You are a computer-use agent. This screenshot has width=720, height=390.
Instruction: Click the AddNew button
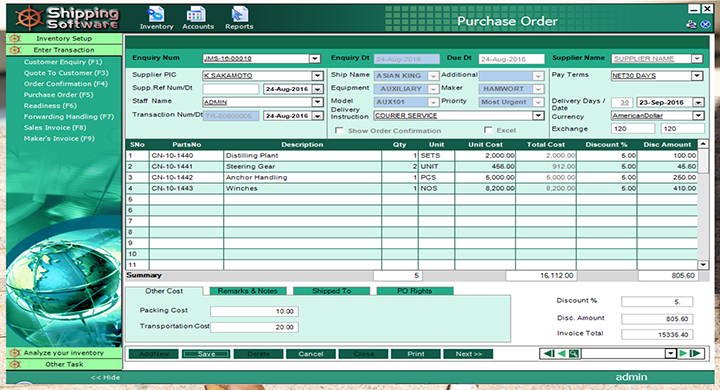[154, 354]
